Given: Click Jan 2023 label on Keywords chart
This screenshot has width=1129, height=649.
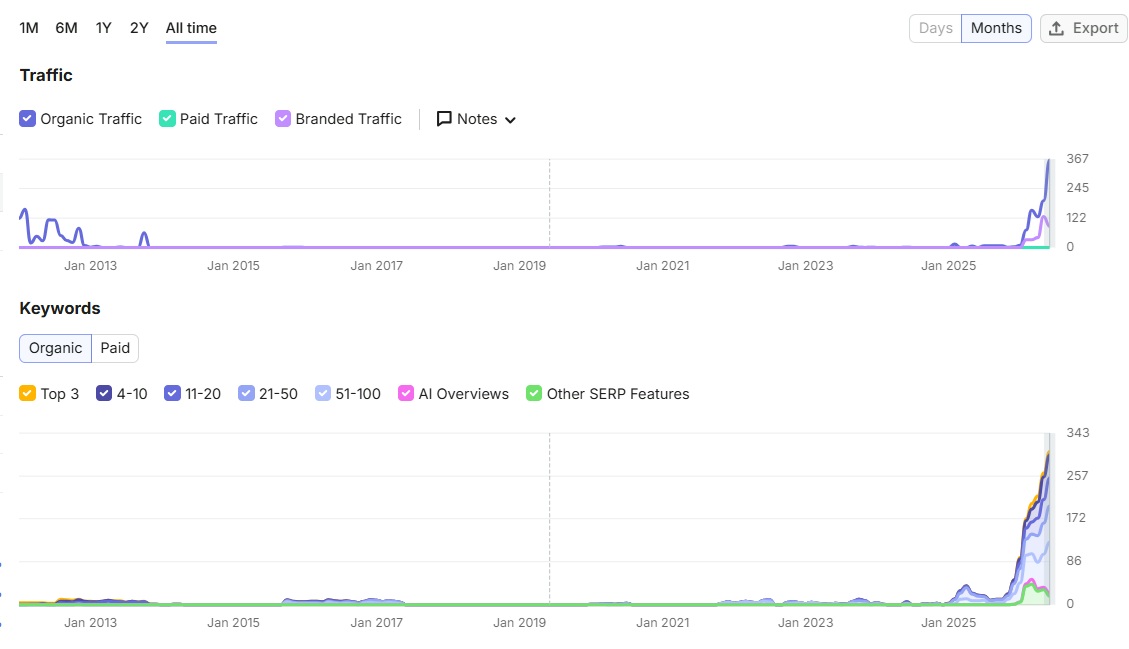Looking at the screenshot, I should pyautogui.click(x=805, y=622).
